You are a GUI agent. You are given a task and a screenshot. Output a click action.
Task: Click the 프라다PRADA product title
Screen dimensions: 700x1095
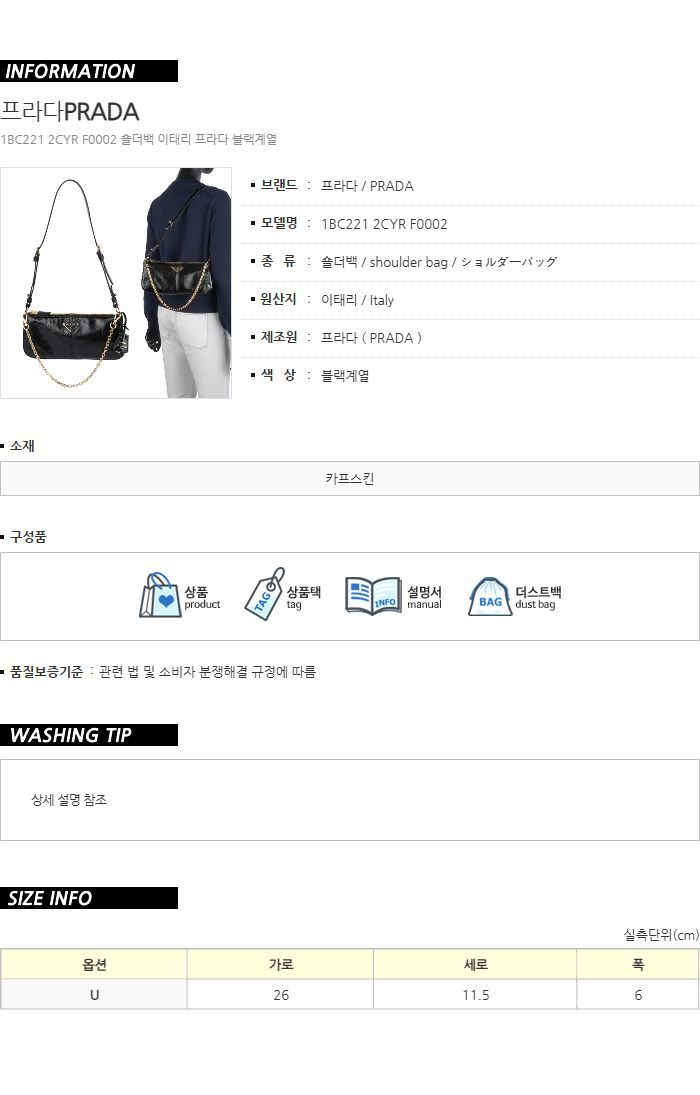coord(70,112)
